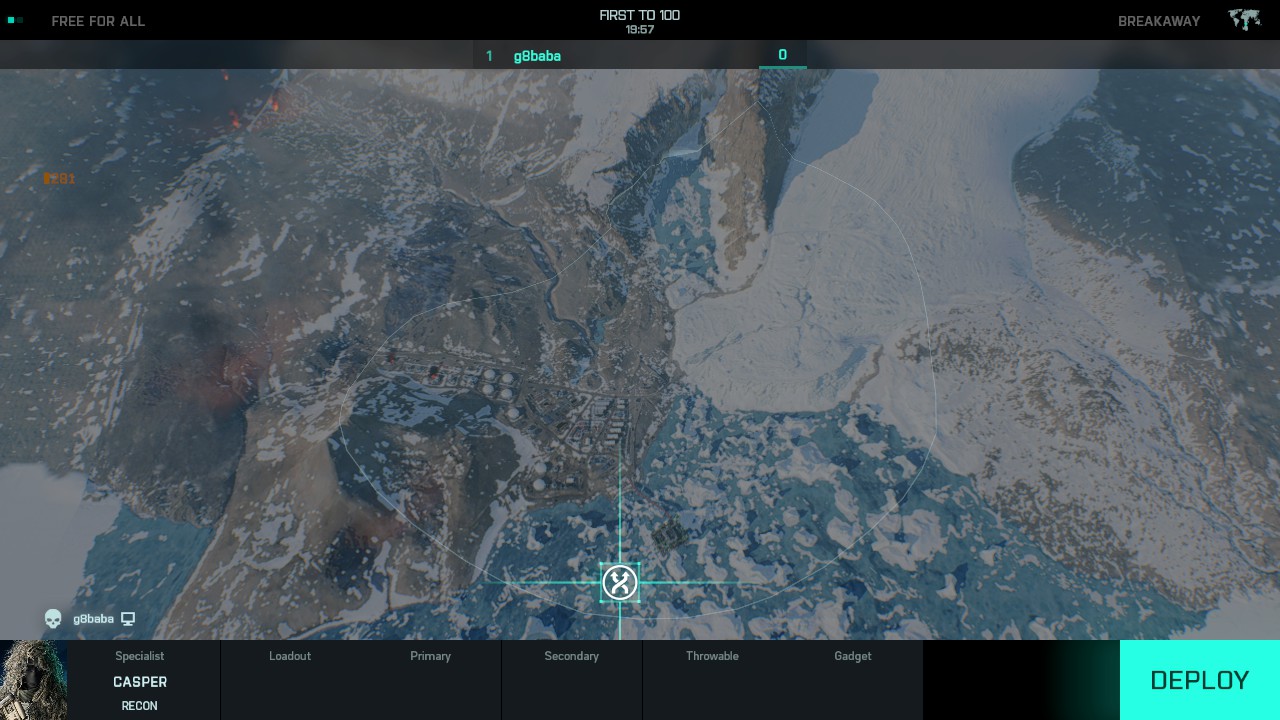The width and height of the screenshot is (1280, 720).
Task: Select the spawn point marker on map
Action: coord(620,582)
